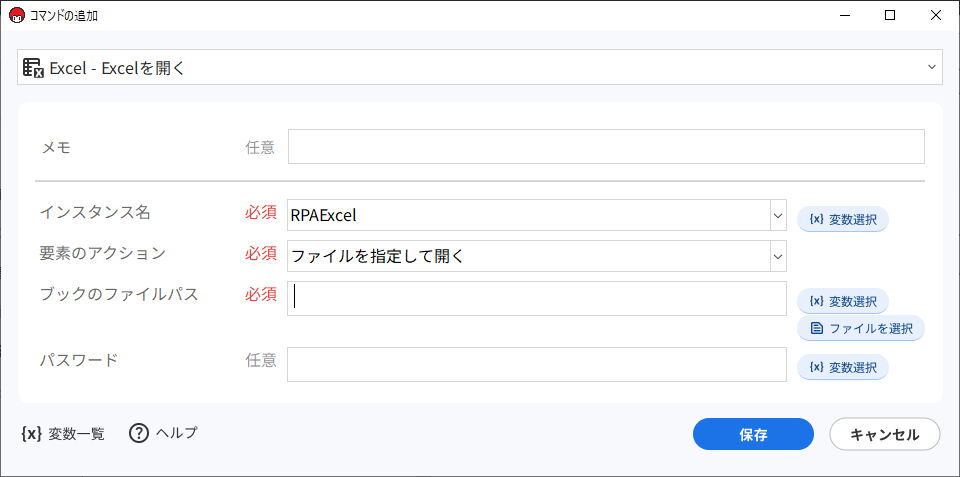This screenshot has height=477, width=960.
Task: Focus the book file path field
Action: pyautogui.click(x=537, y=298)
